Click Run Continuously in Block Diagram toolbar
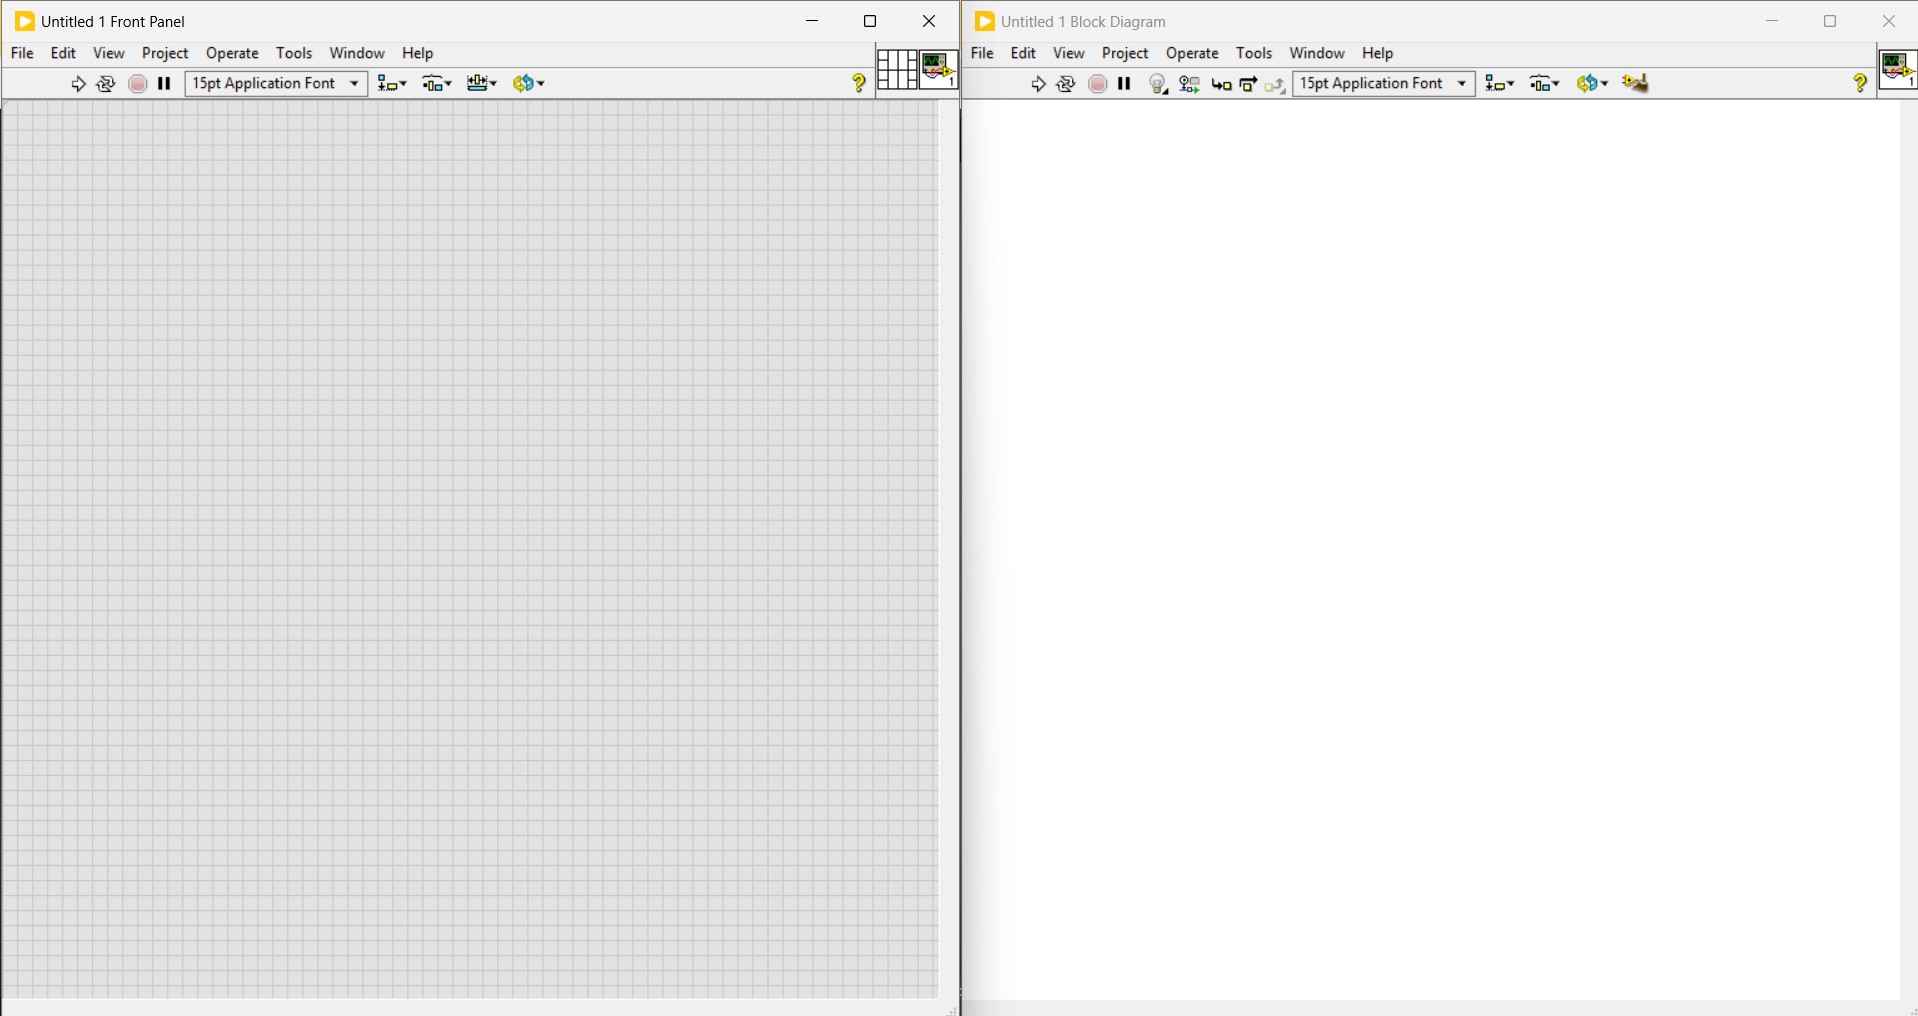The height and width of the screenshot is (1016, 1918). pos(1066,84)
